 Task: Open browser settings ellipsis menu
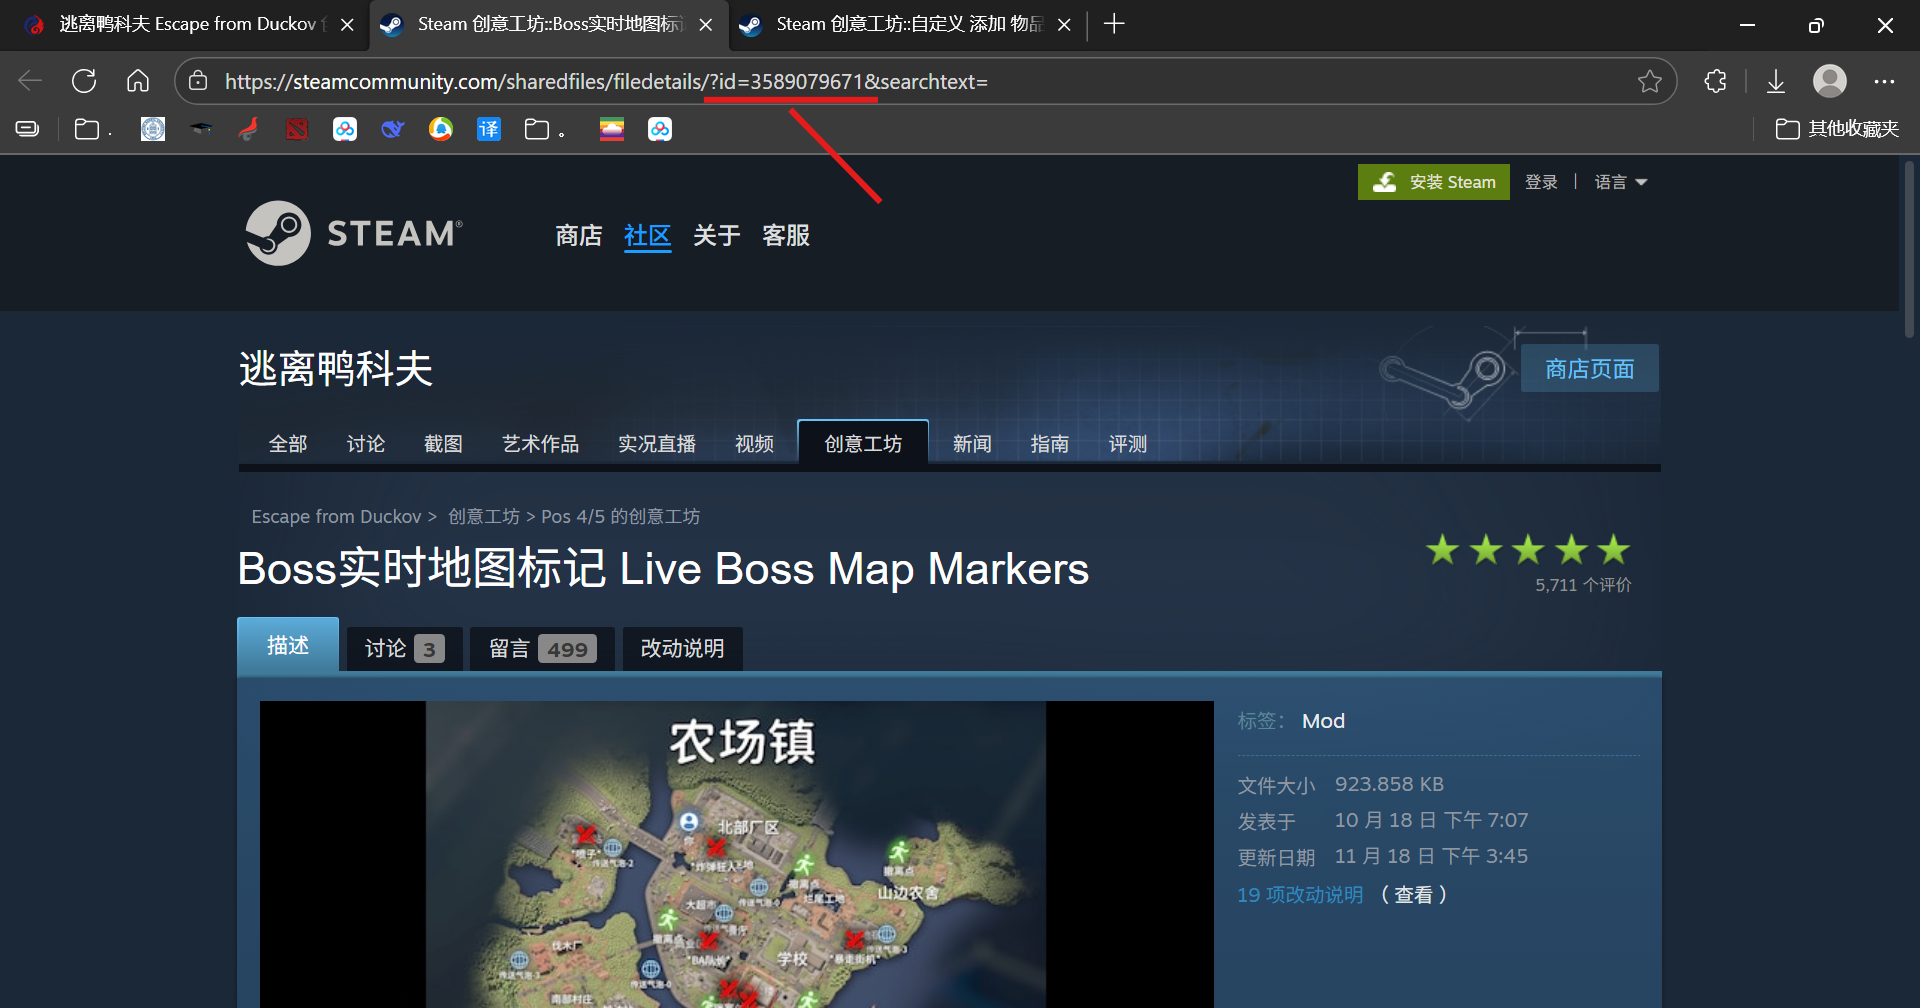click(x=1884, y=81)
